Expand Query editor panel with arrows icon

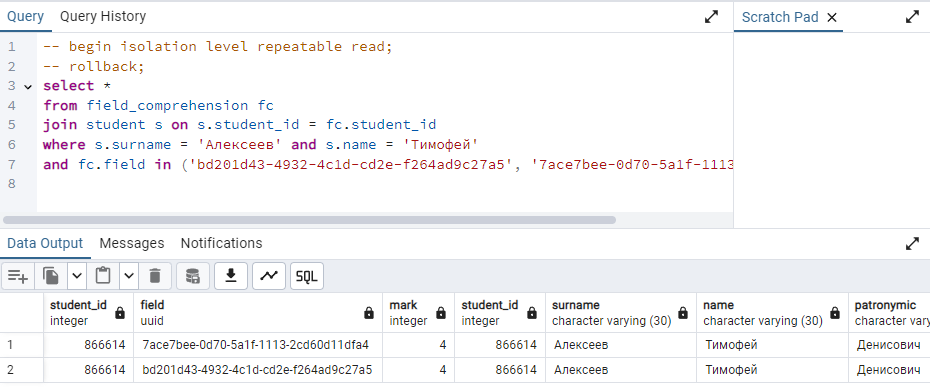711,17
